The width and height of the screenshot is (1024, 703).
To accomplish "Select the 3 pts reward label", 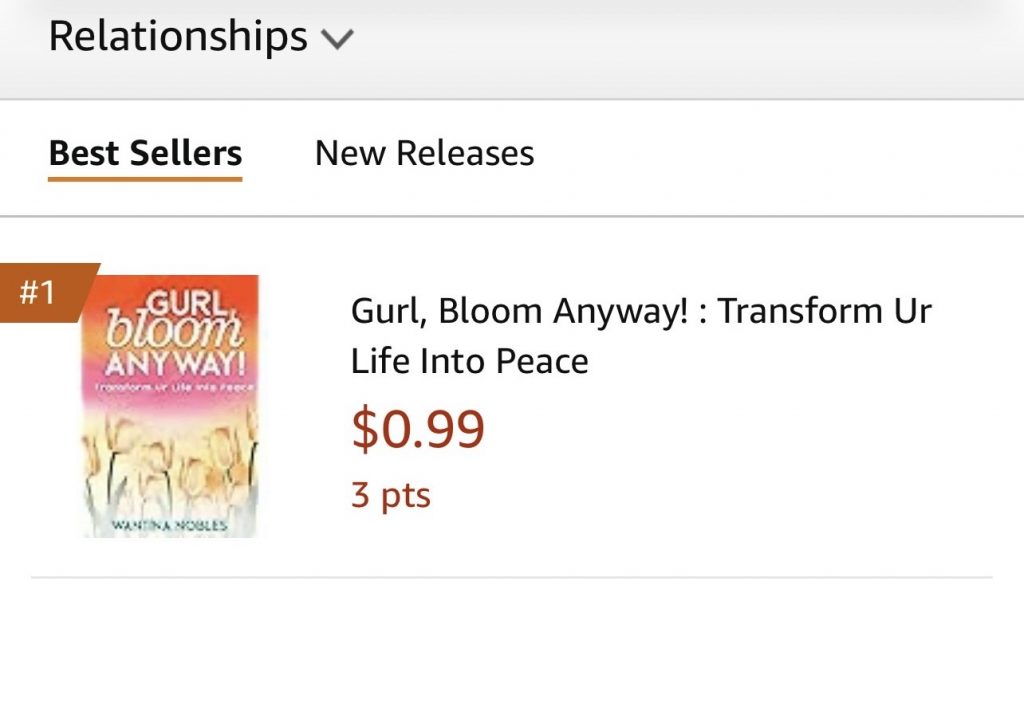I will 390,495.
